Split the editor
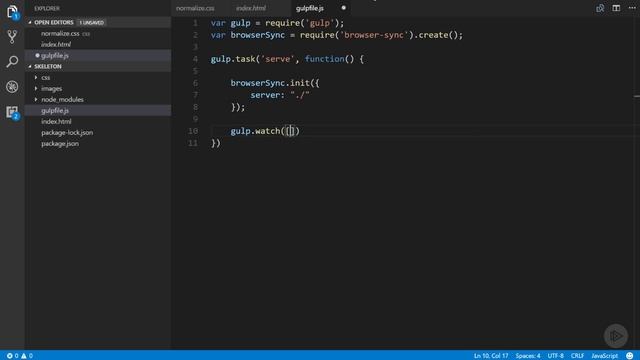Screen dimensions: 640x360 point(616,8)
